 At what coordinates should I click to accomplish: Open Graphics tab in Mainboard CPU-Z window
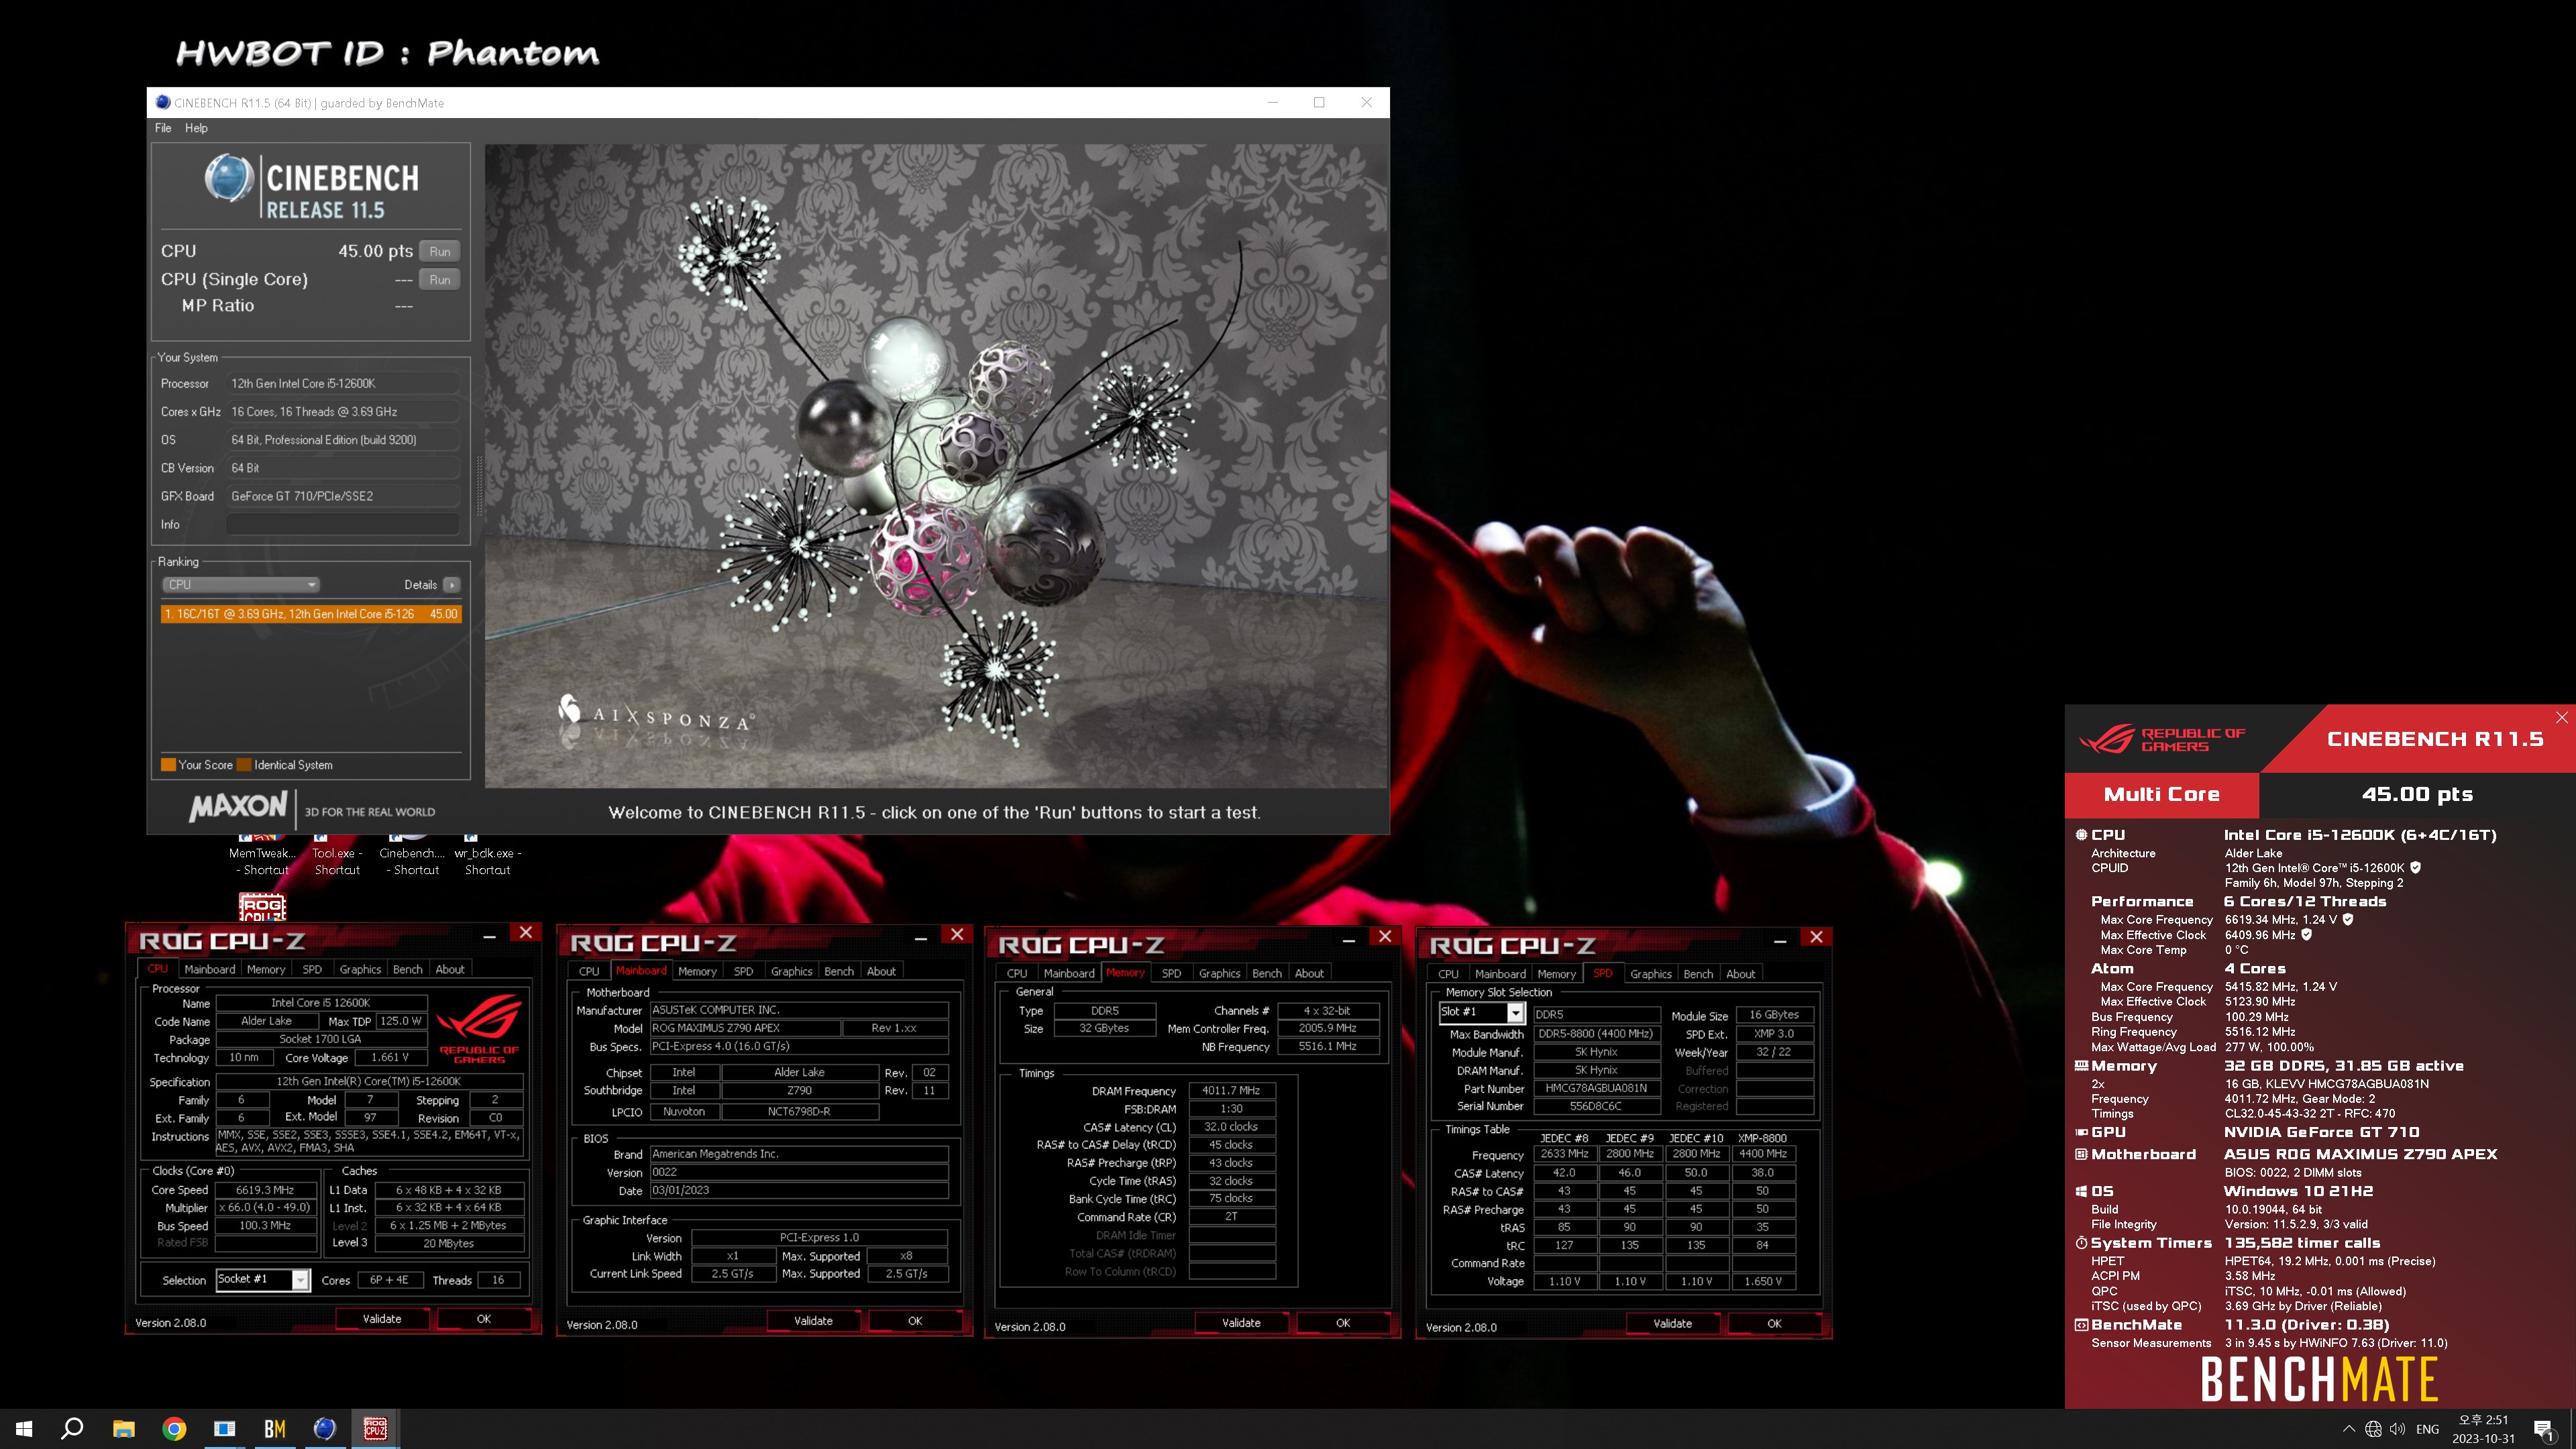tap(791, 971)
